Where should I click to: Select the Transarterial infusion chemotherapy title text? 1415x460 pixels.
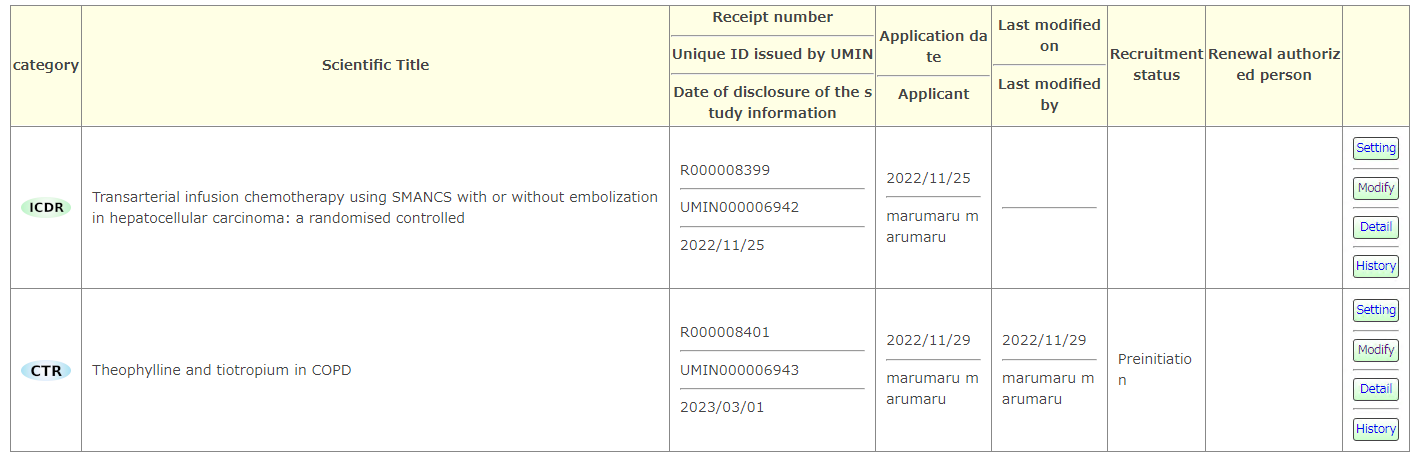coord(375,207)
